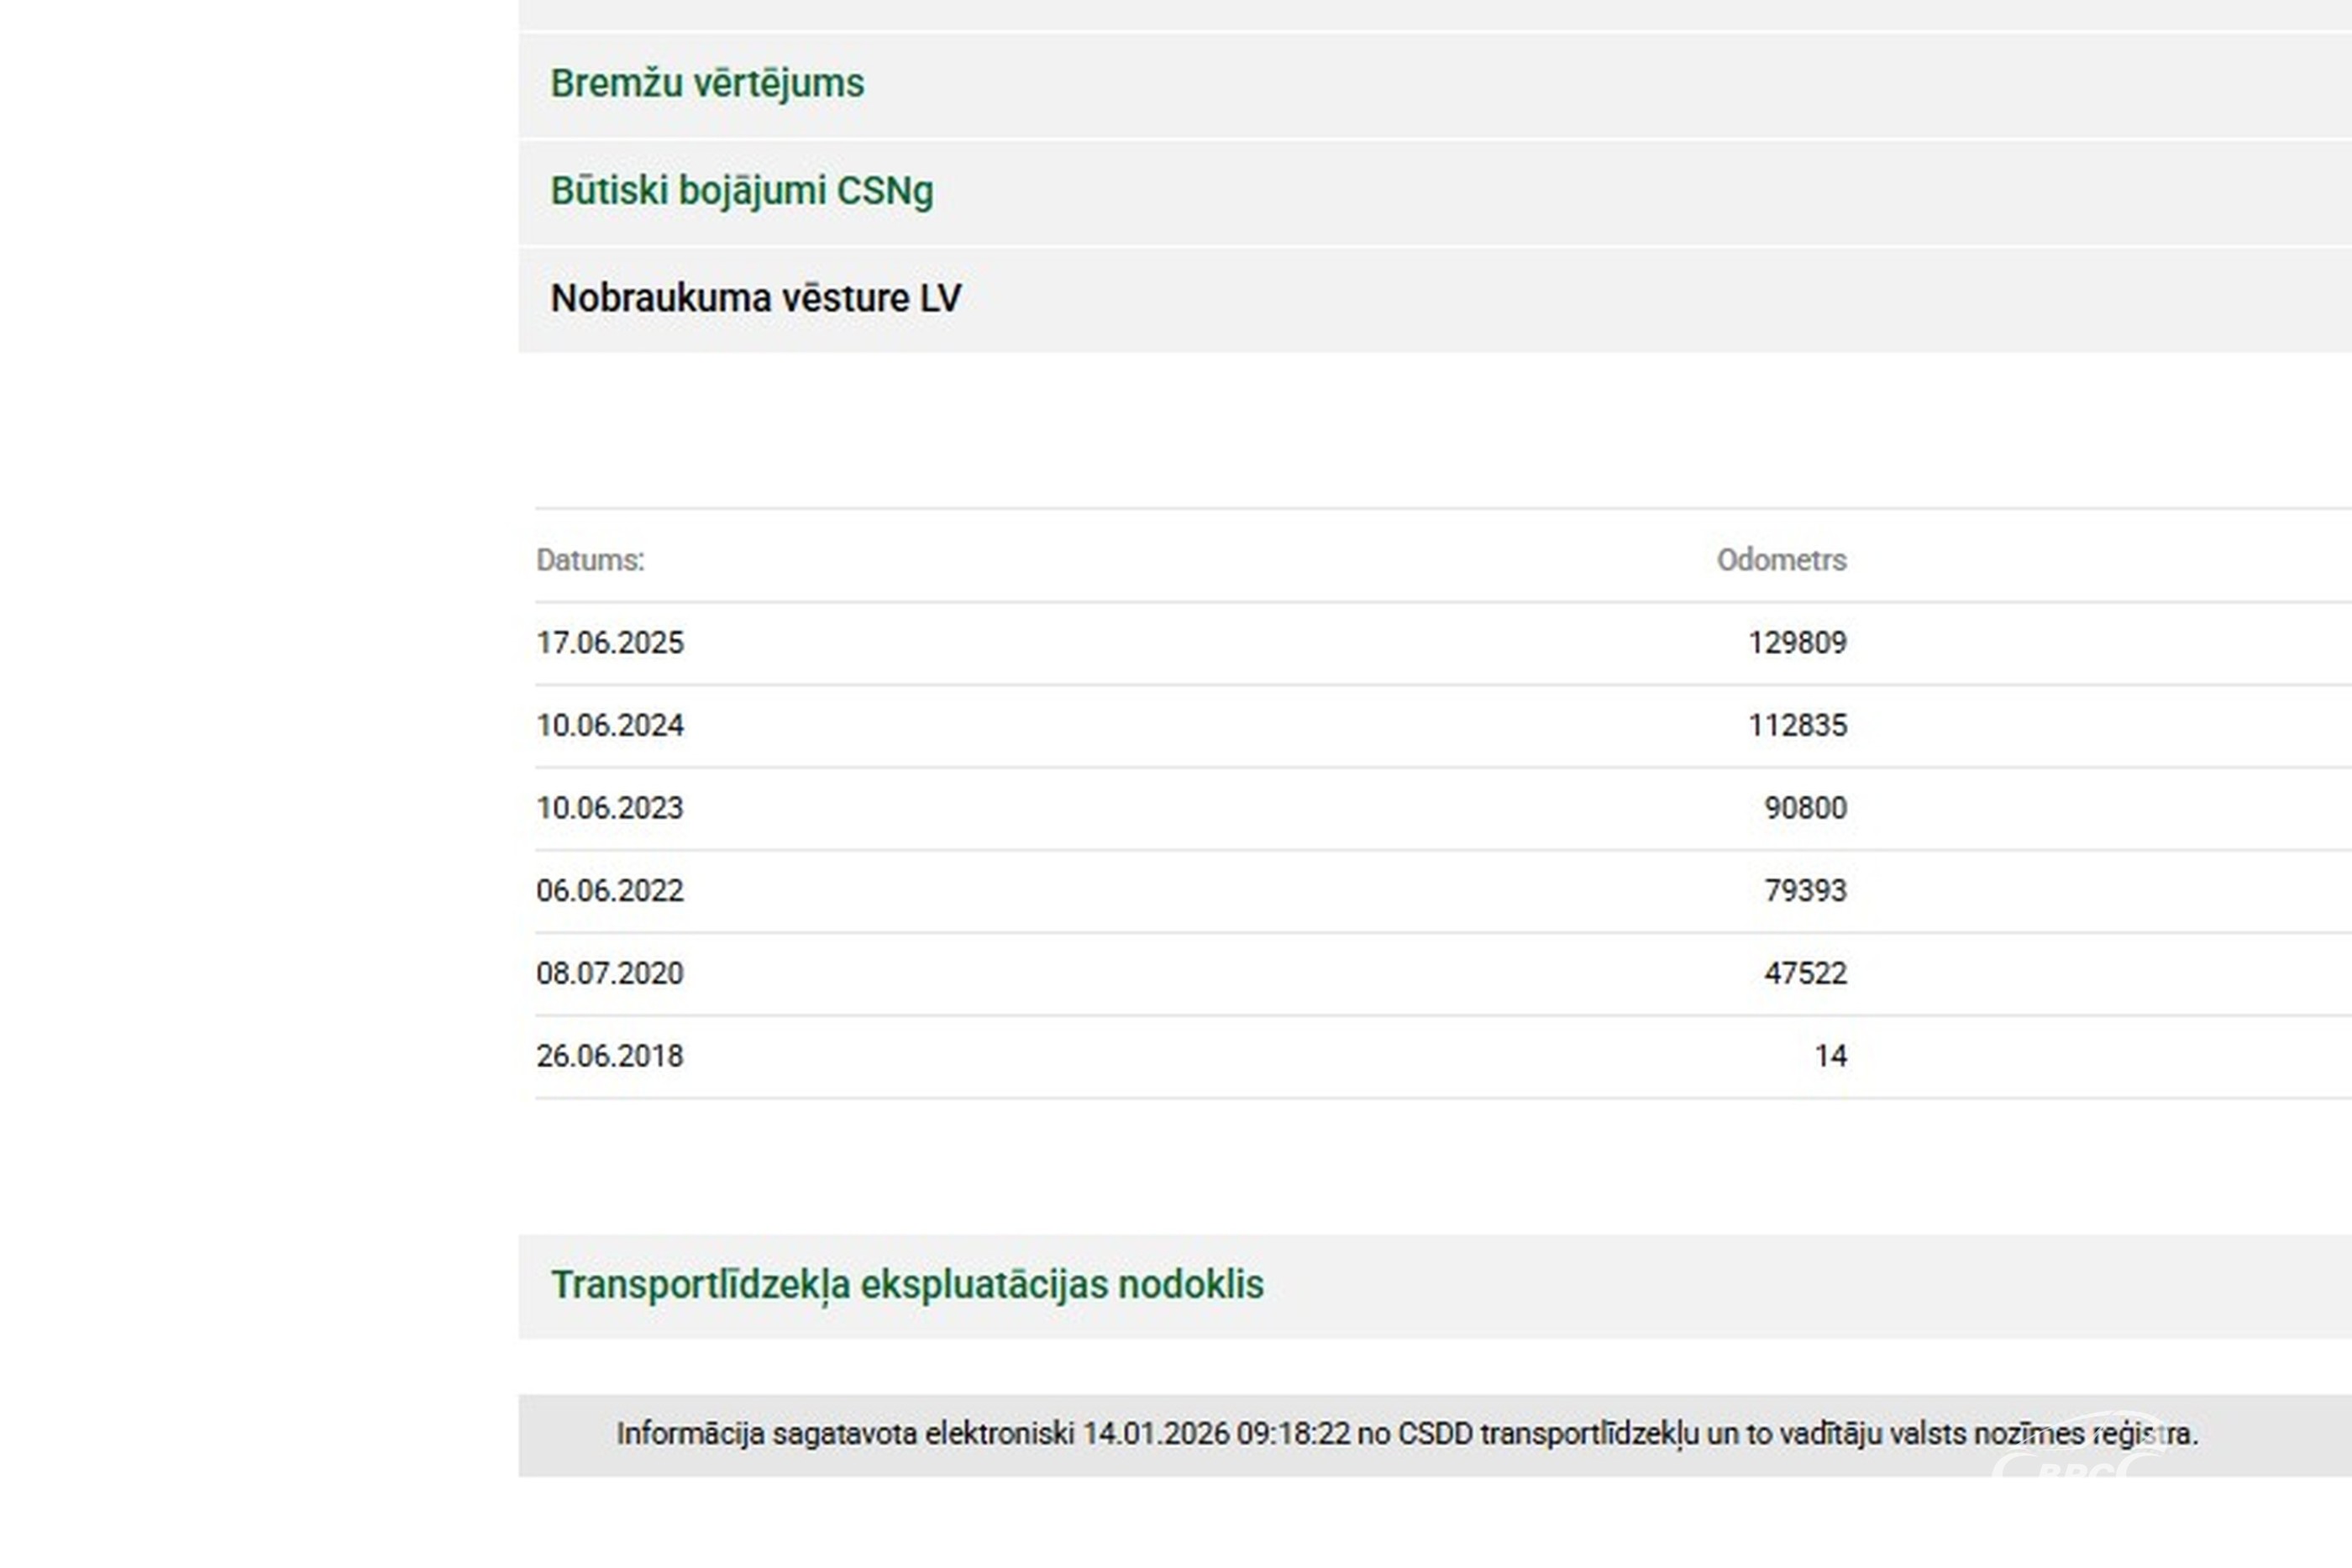Select the 08.07.2020 date entry

[x=610, y=974]
